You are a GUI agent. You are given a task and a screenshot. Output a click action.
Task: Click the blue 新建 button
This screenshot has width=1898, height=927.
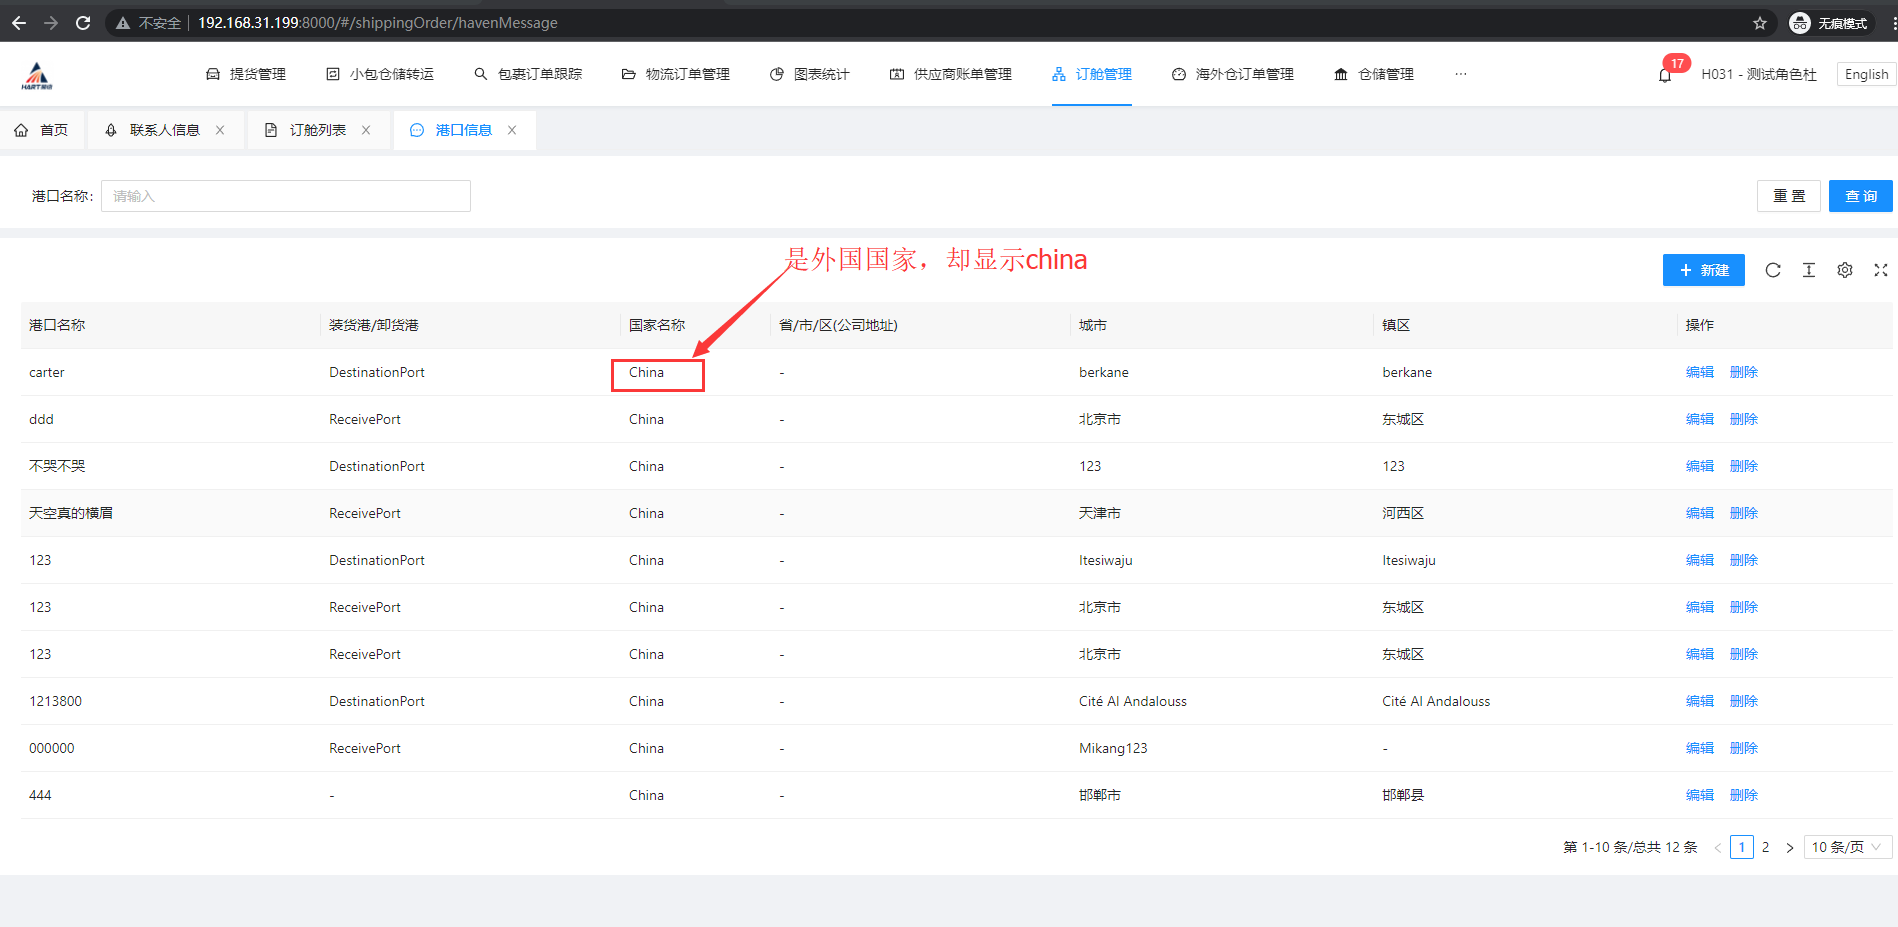coord(1703,270)
